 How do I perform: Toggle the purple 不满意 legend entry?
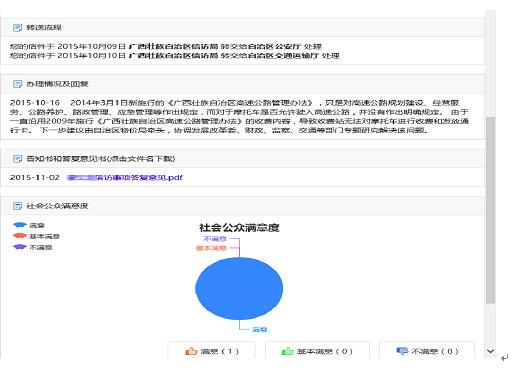point(32,247)
